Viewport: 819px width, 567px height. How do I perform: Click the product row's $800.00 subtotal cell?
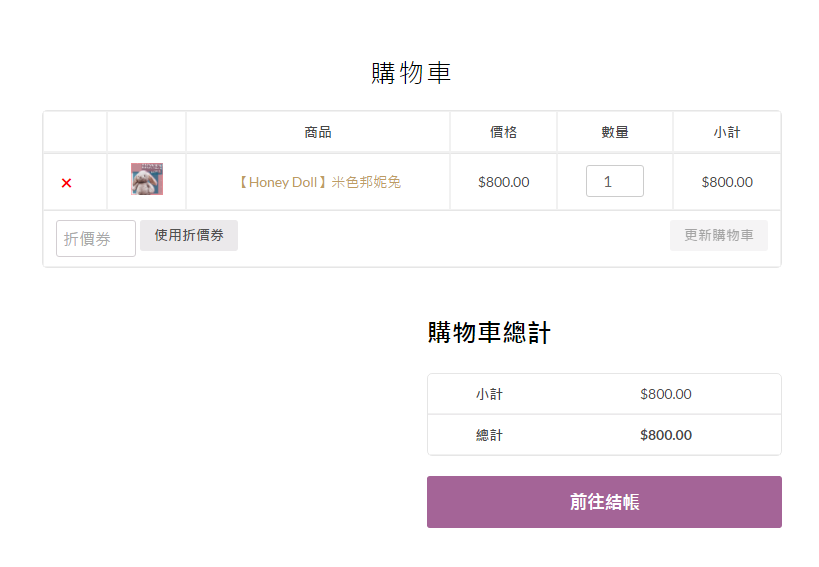[726, 182]
